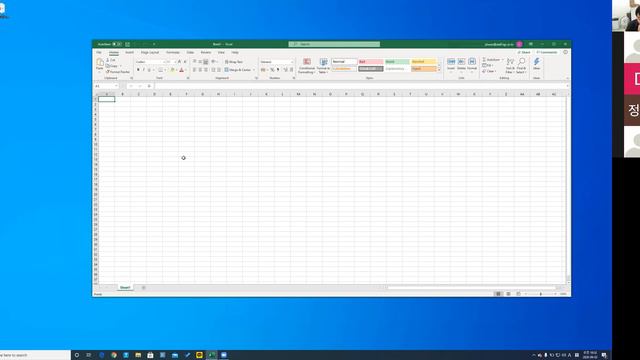Open Conditional Formatting menu
640x360 pixels.
[307, 66]
